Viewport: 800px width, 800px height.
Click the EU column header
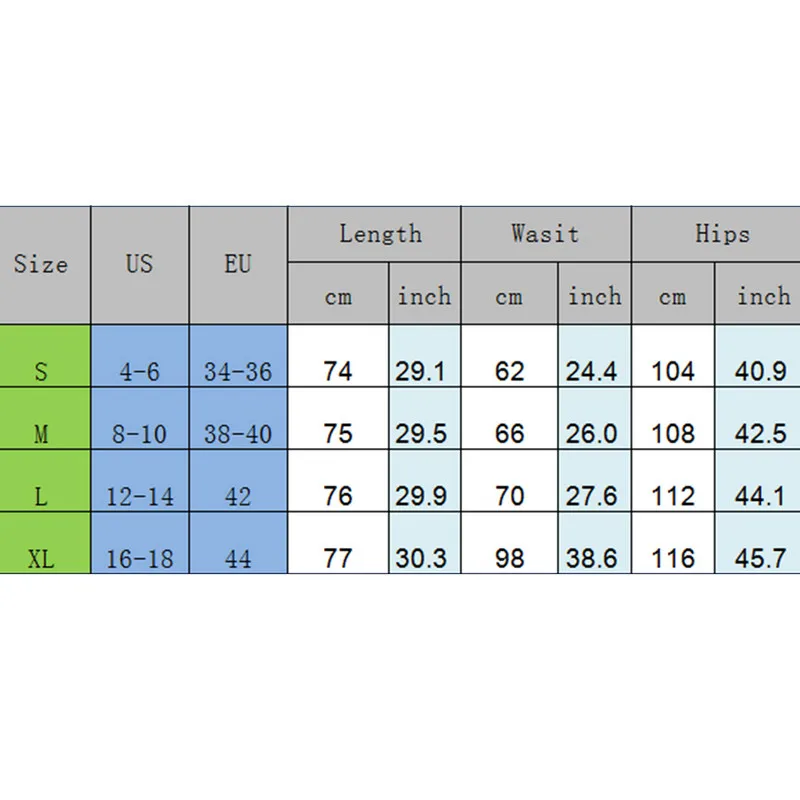coord(238,265)
